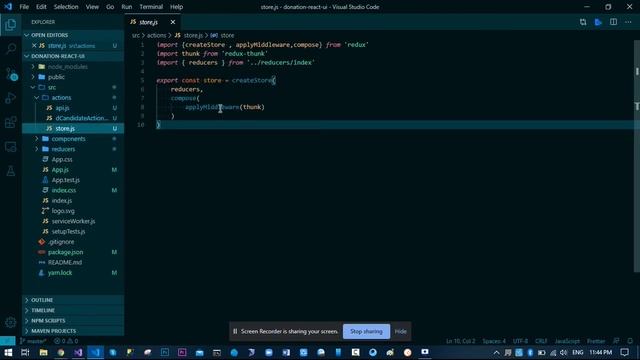This screenshot has width=640, height=360.
Task: Hide the screen sharing notification
Action: (x=400, y=331)
